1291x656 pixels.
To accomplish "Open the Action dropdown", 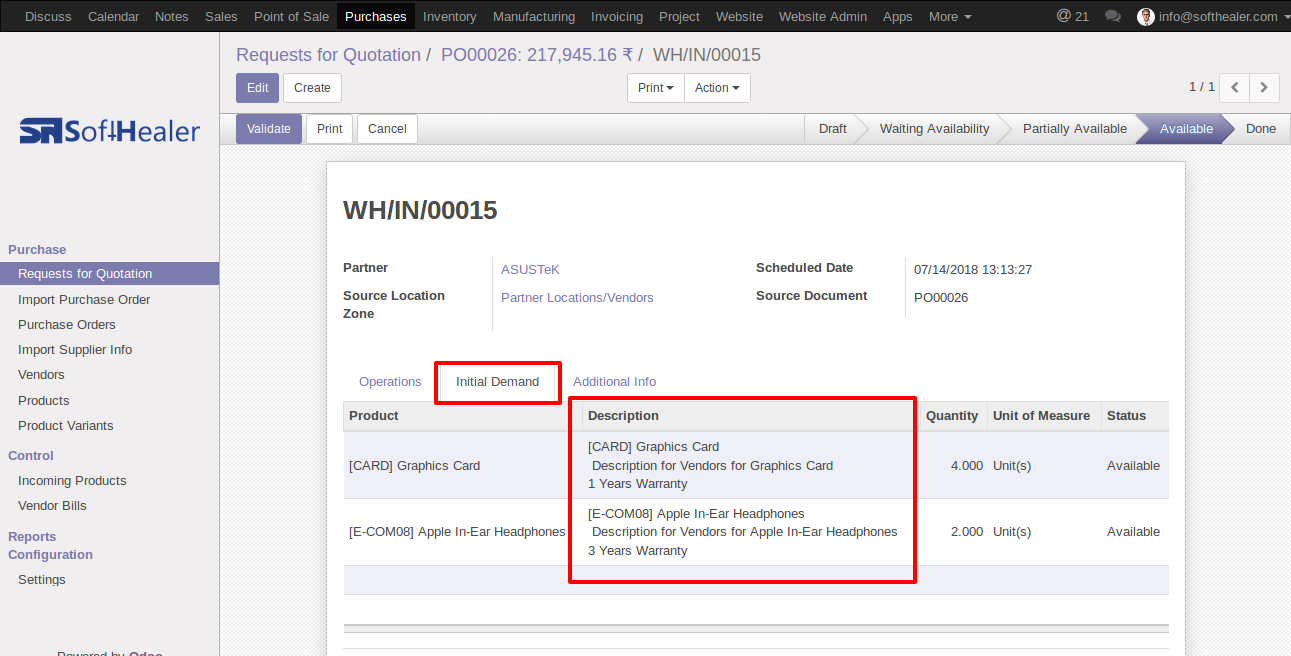I will (x=717, y=88).
